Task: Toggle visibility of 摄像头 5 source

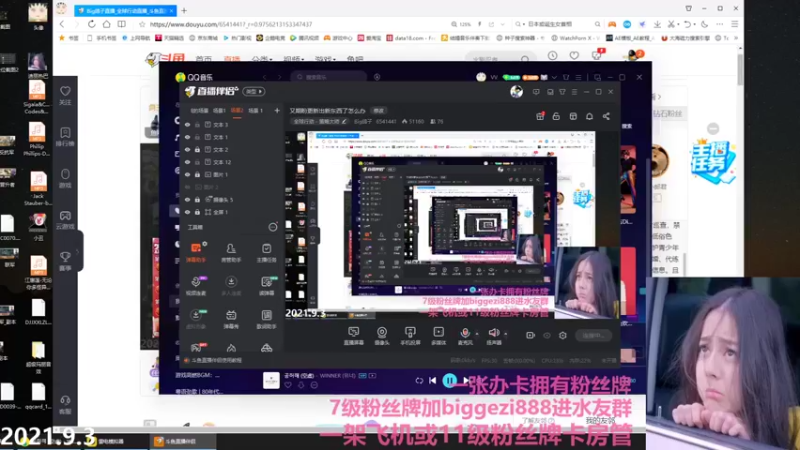Action: 187,199
